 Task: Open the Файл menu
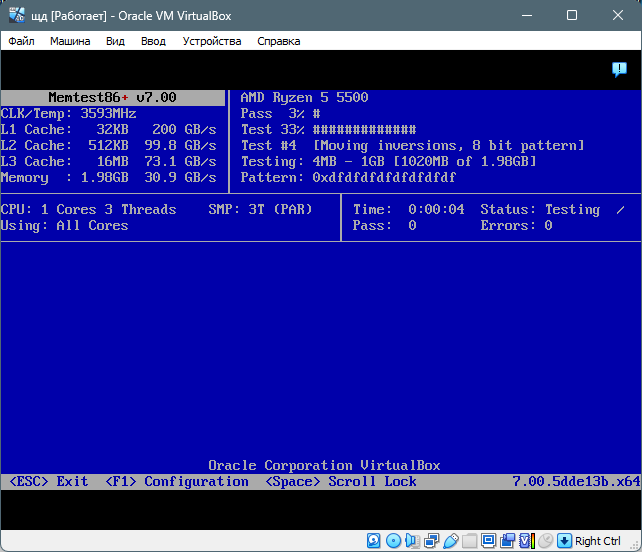21,41
